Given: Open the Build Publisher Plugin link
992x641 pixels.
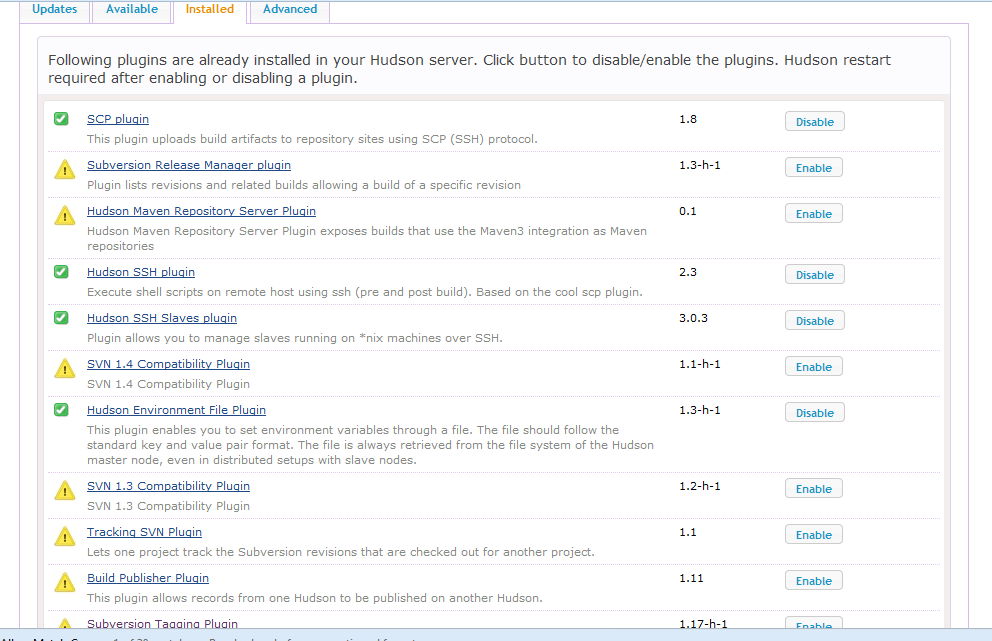Looking at the screenshot, I should click(147, 578).
